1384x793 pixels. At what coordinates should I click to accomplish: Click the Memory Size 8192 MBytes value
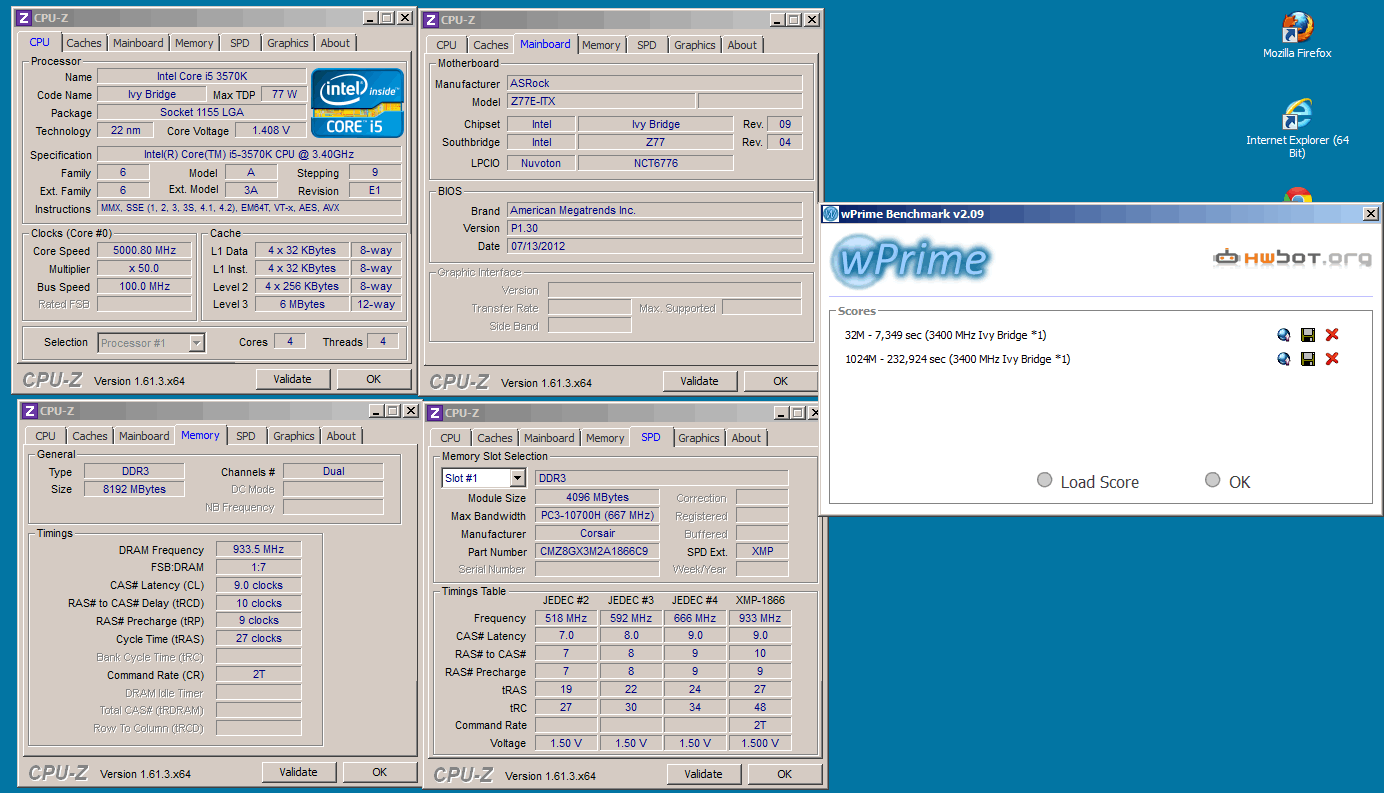coord(133,489)
